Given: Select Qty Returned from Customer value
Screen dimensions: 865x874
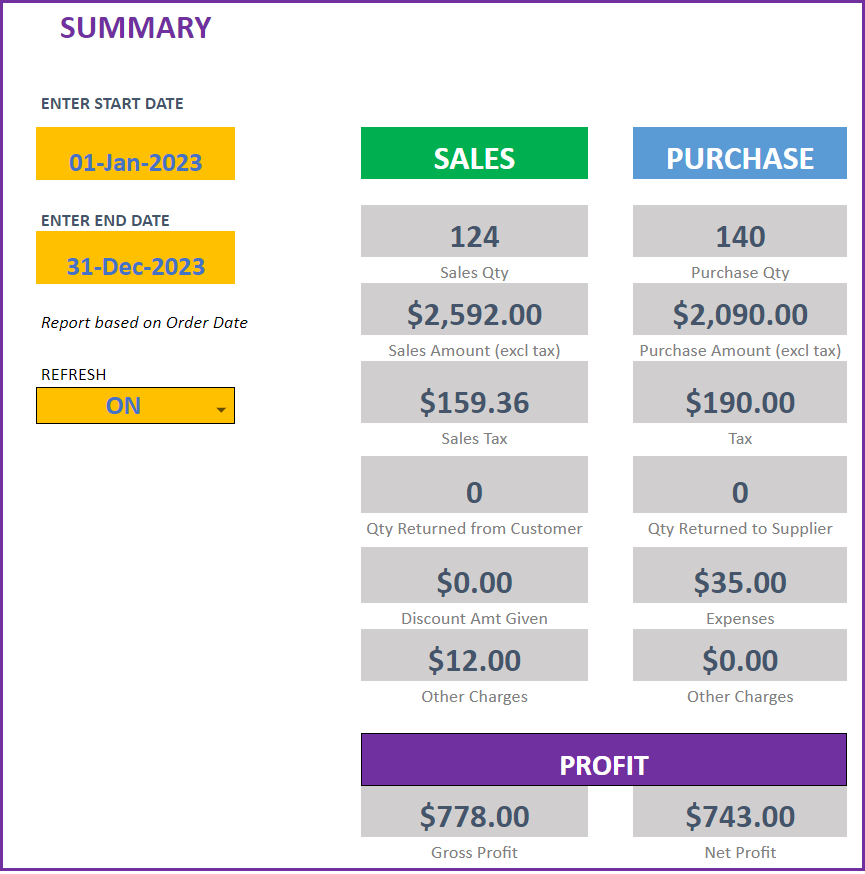Looking at the screenshot, I should coord(474,485).
